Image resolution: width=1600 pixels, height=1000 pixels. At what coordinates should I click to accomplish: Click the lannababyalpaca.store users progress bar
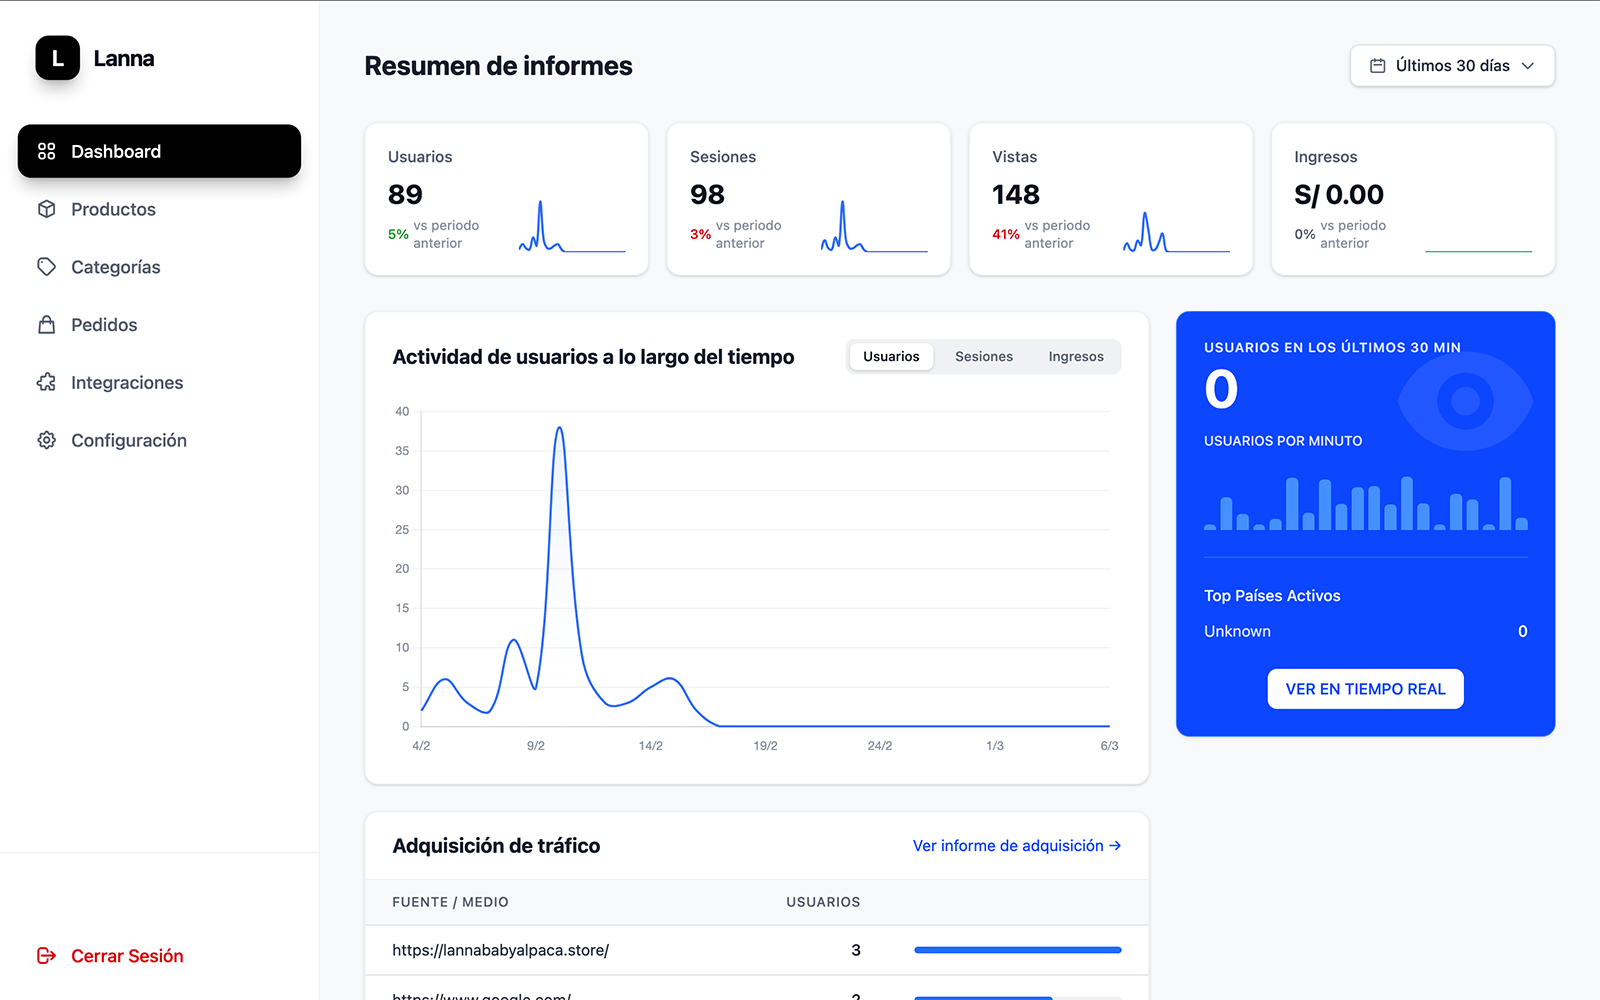pos(1017,950)
